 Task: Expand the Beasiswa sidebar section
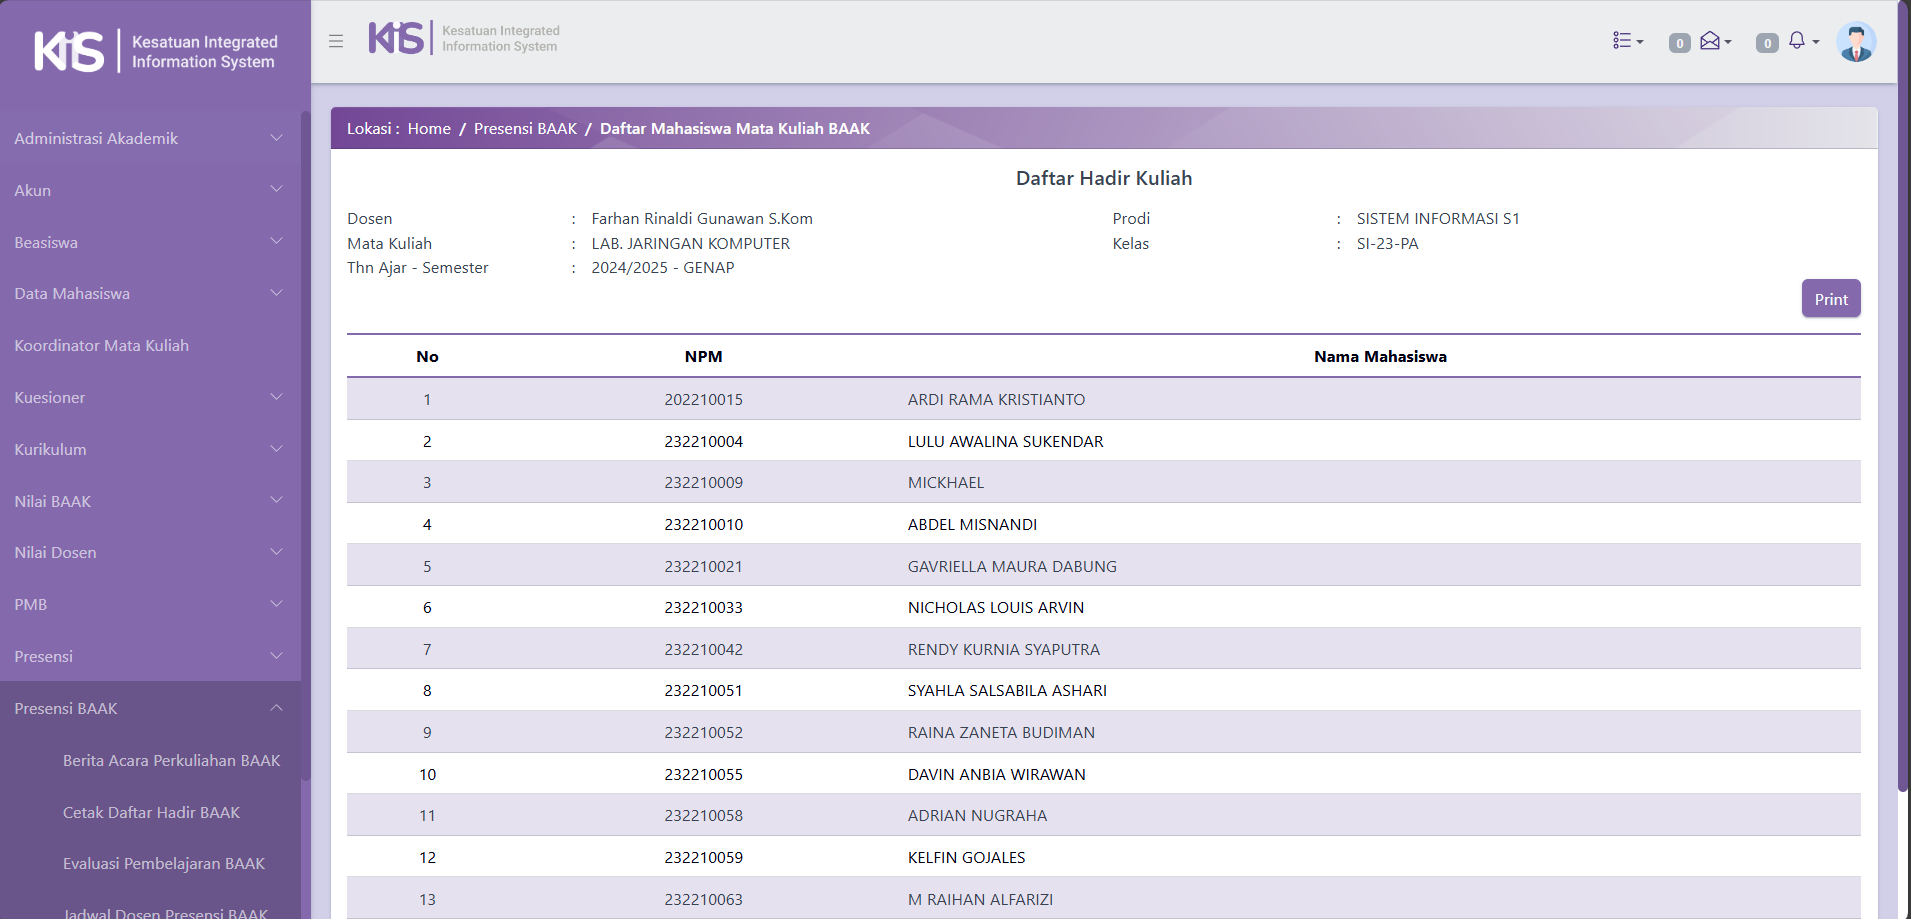(x=150, y=242)
